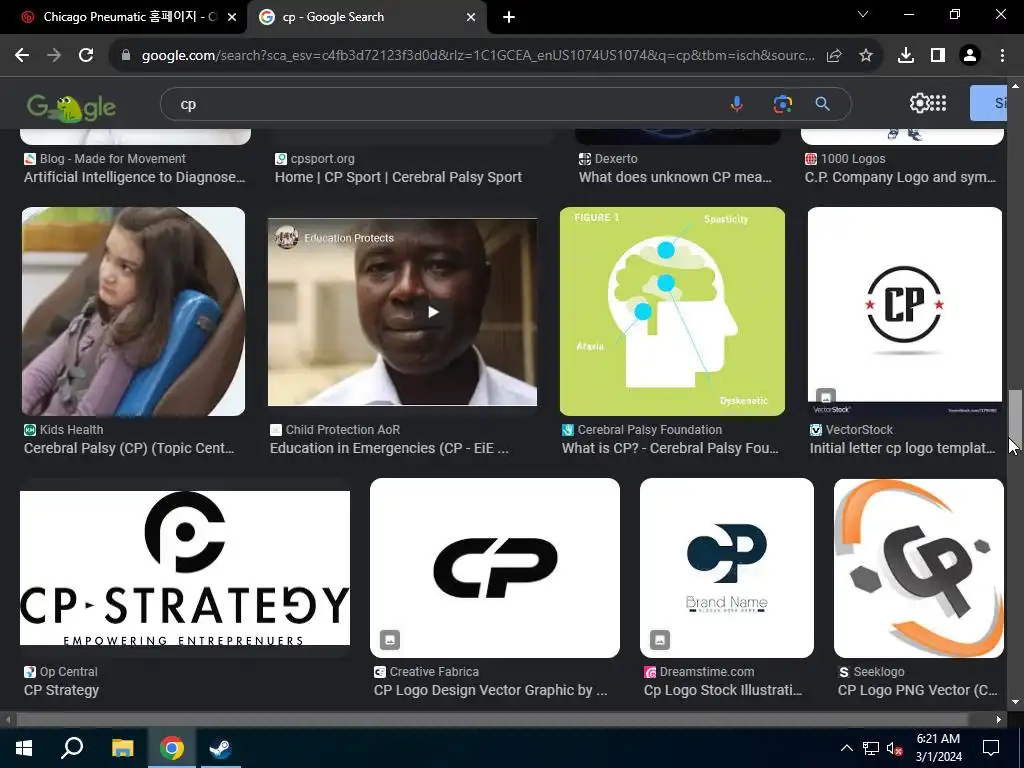
Task: Click the Google frog doodle logo
Action: (71, 107)
